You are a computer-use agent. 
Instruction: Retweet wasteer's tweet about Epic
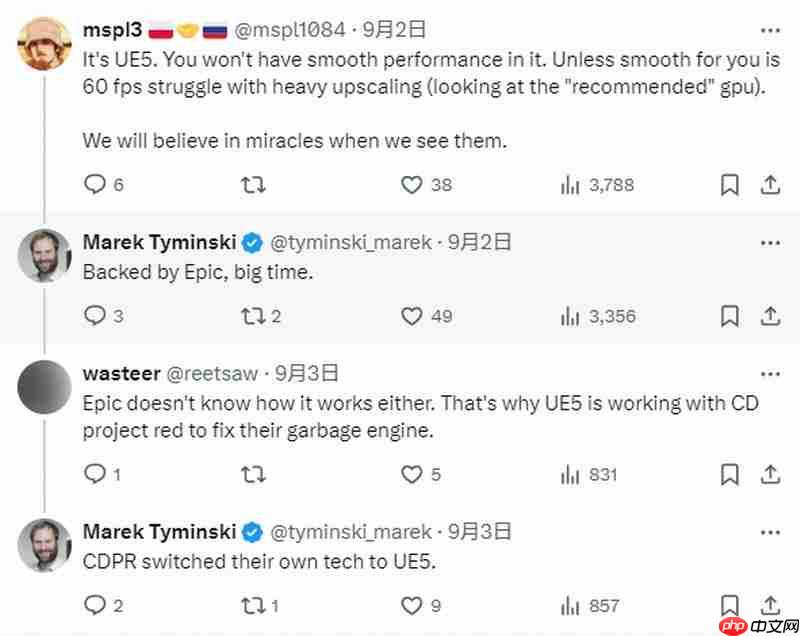254,474
